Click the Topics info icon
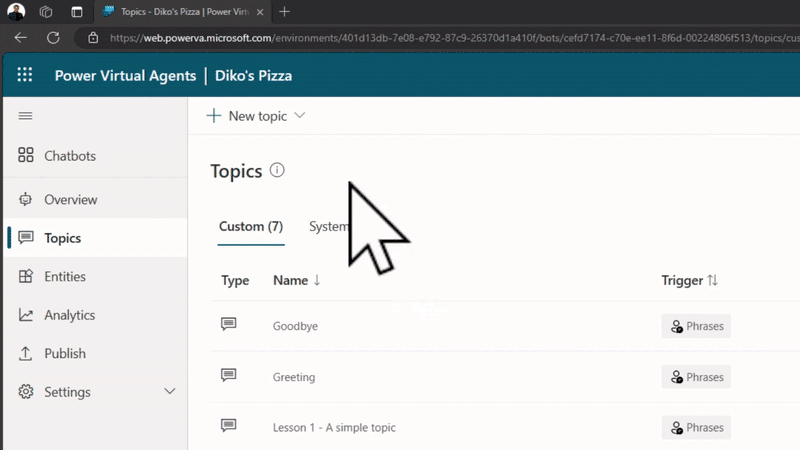Image resolution: width=800 pixels, height=450 pixels. pyautogui.click(x=277, y=170)
